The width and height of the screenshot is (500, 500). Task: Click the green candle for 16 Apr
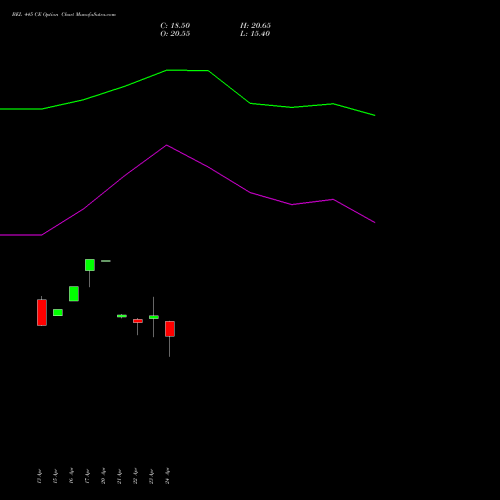[x=74, y=294]
